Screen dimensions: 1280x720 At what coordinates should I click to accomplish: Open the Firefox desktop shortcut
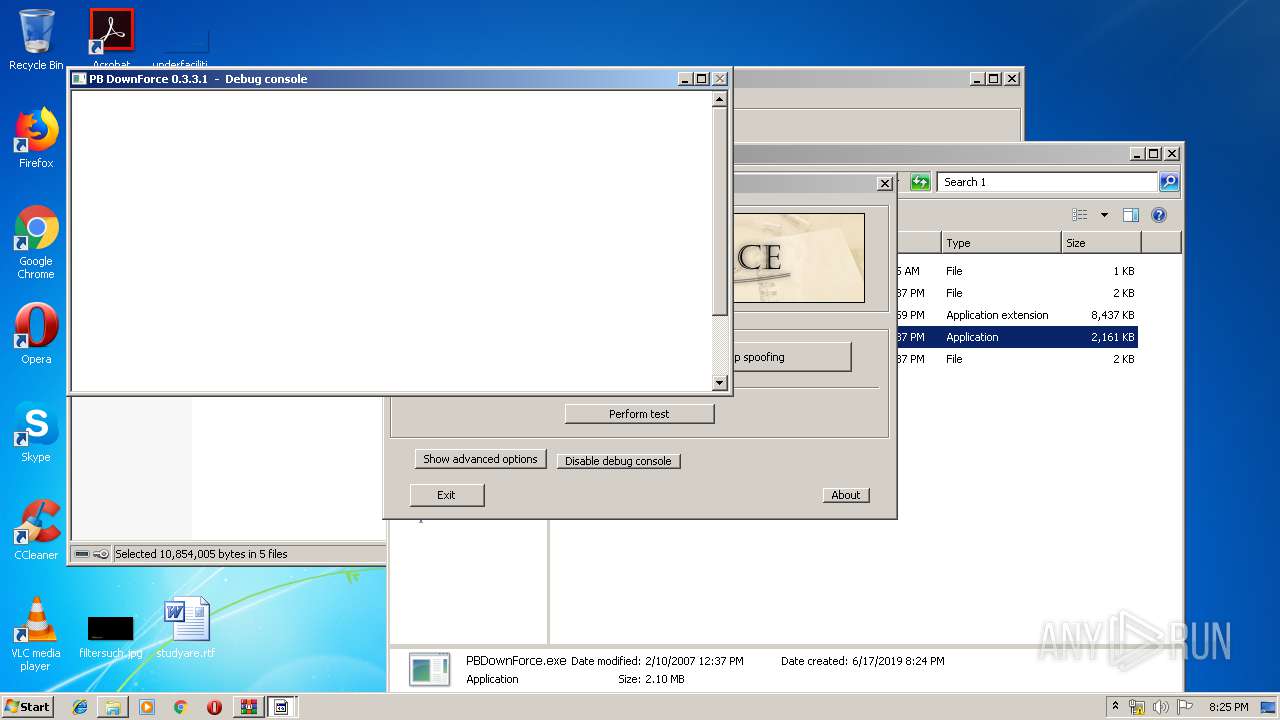pos(36,138)
